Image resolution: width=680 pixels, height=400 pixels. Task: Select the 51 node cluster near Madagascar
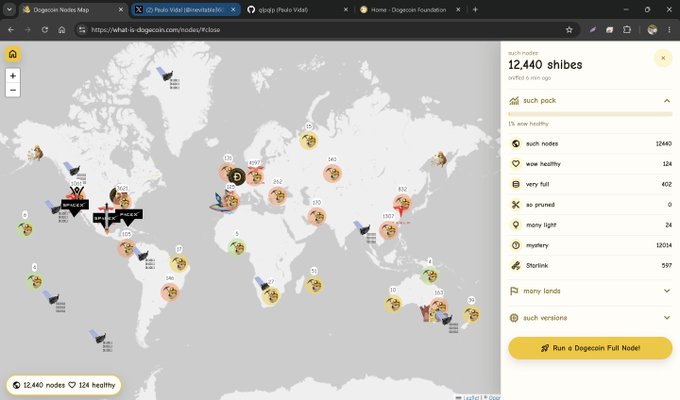tap(314, 285)
